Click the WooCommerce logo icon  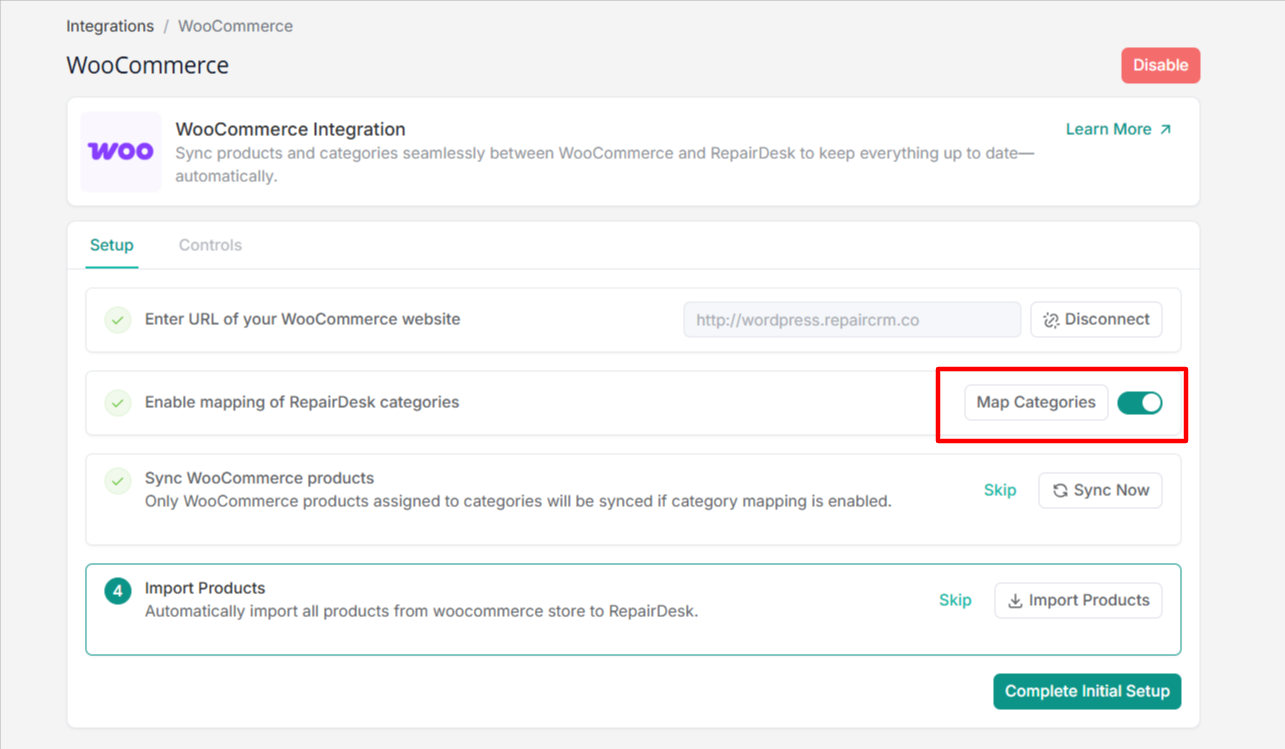tap(121, 152)
